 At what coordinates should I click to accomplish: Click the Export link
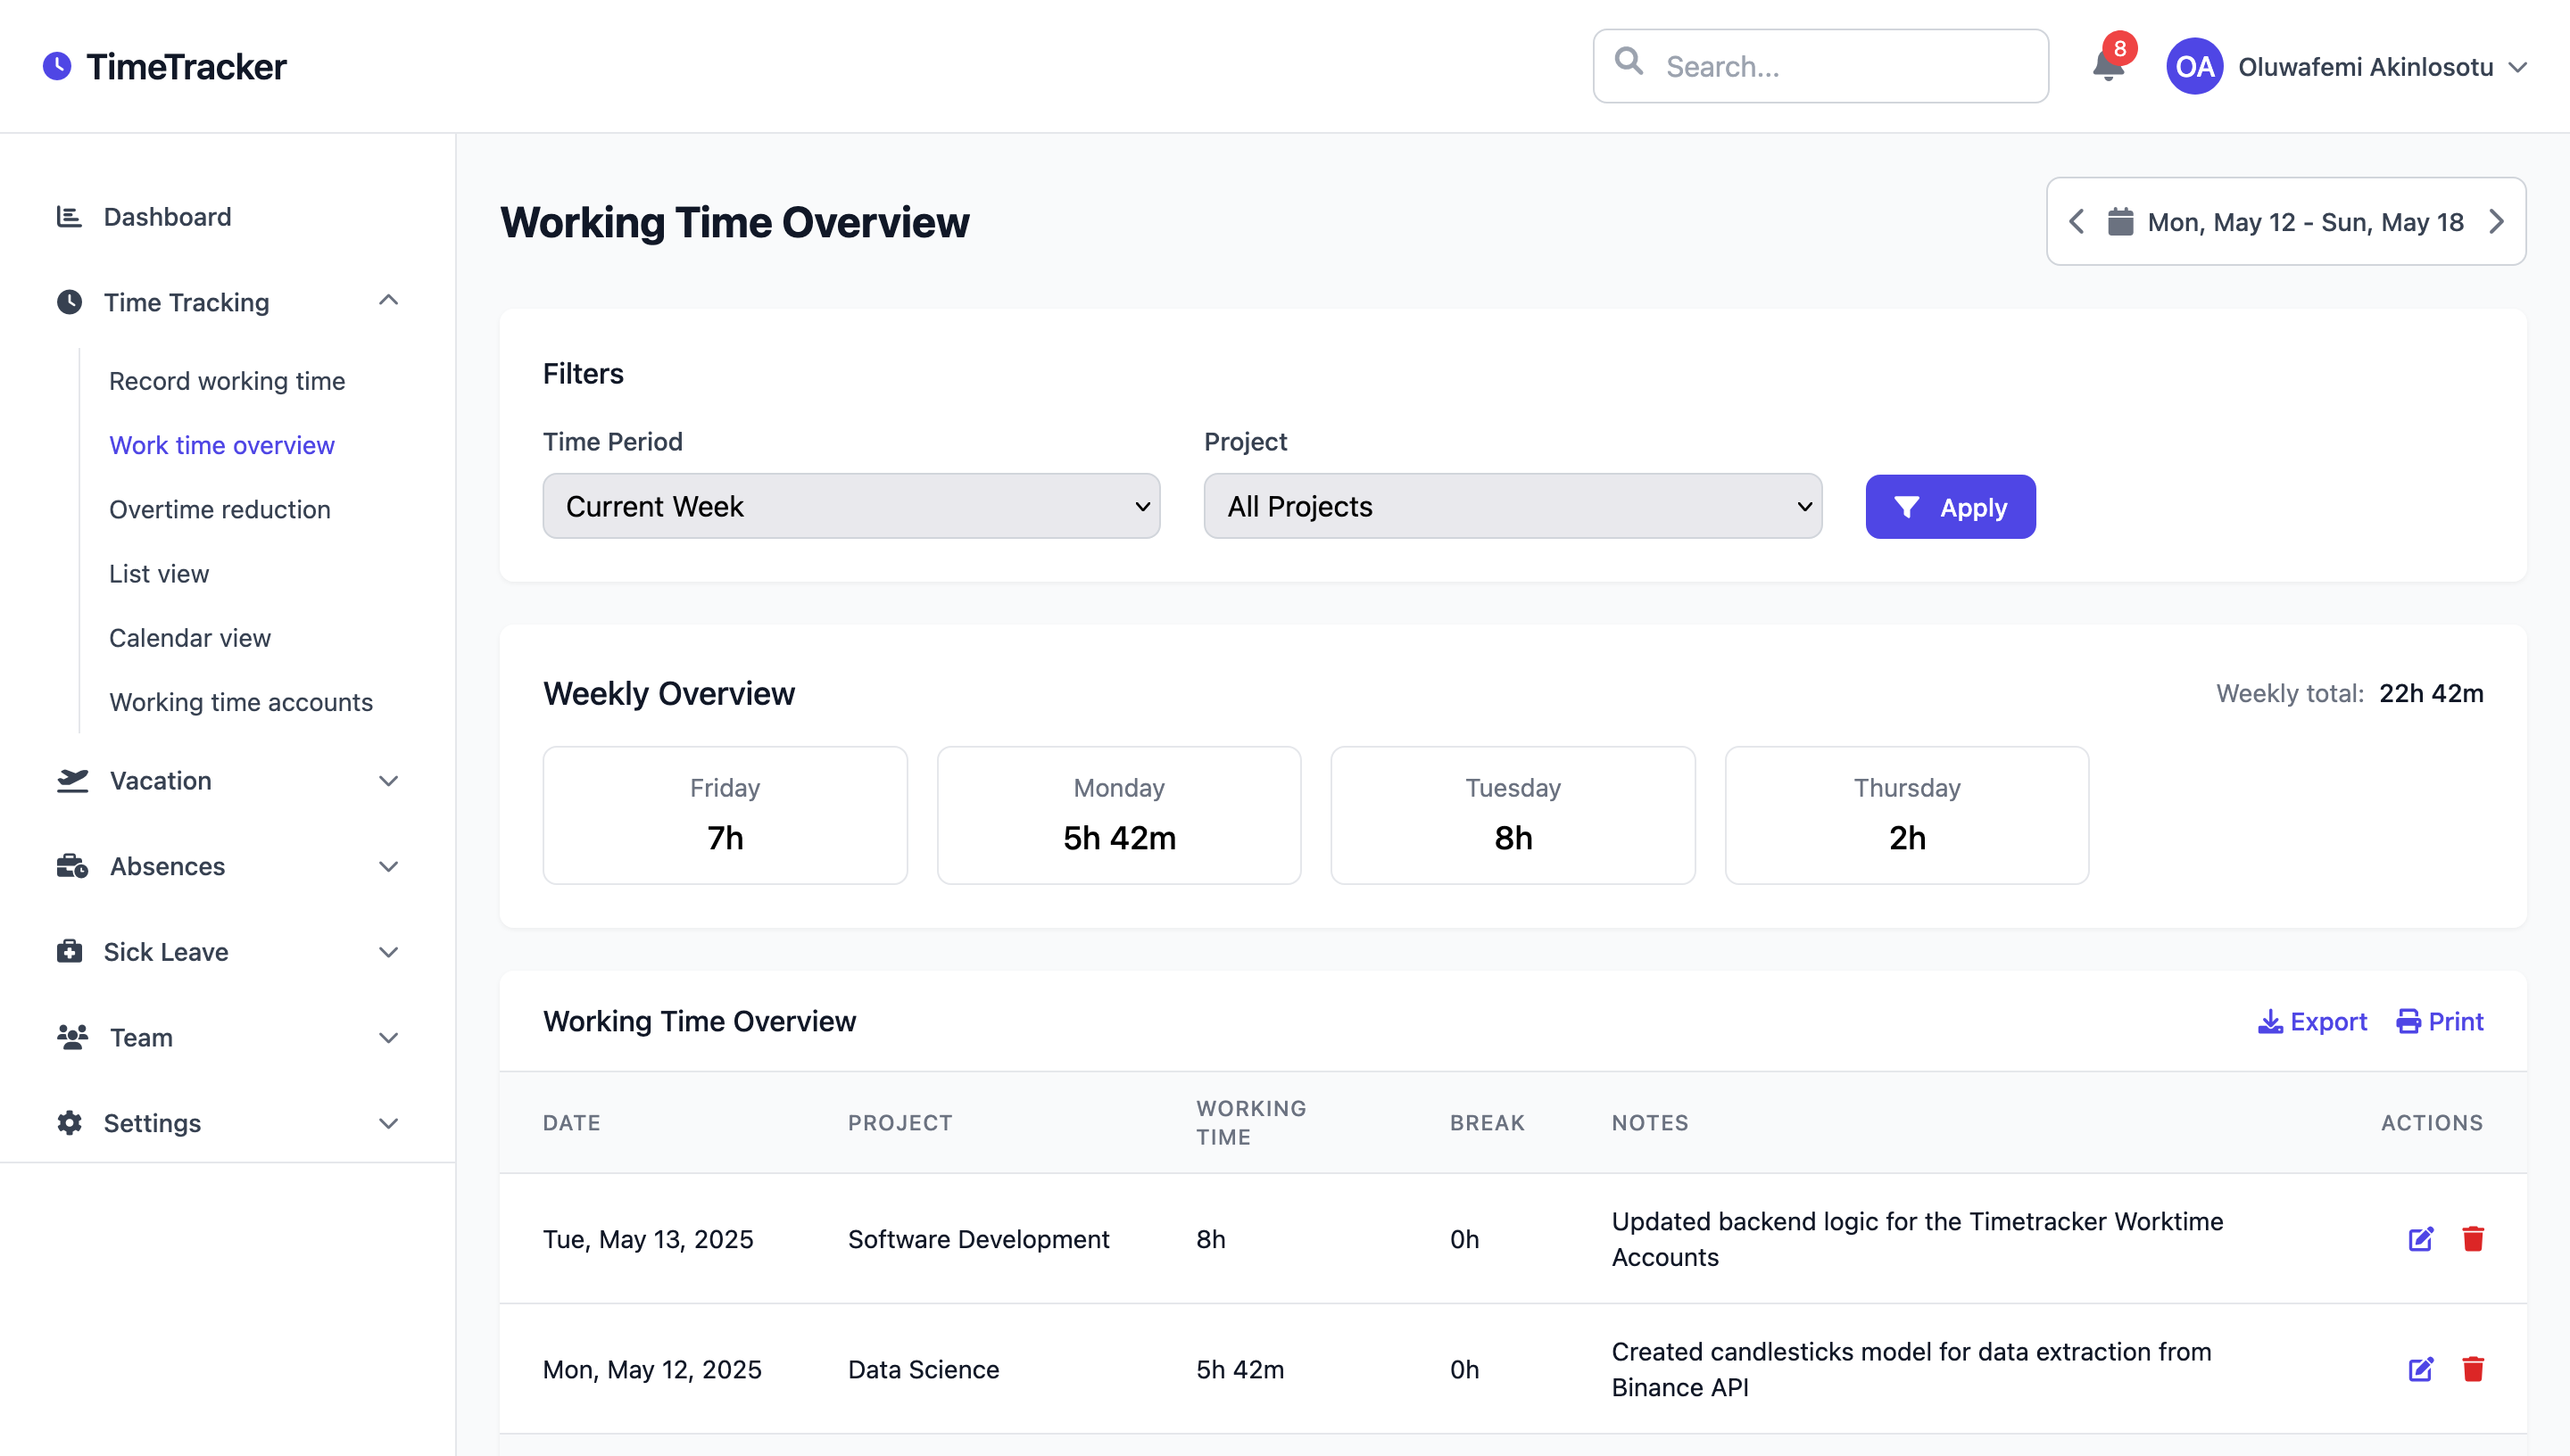2312,1021
